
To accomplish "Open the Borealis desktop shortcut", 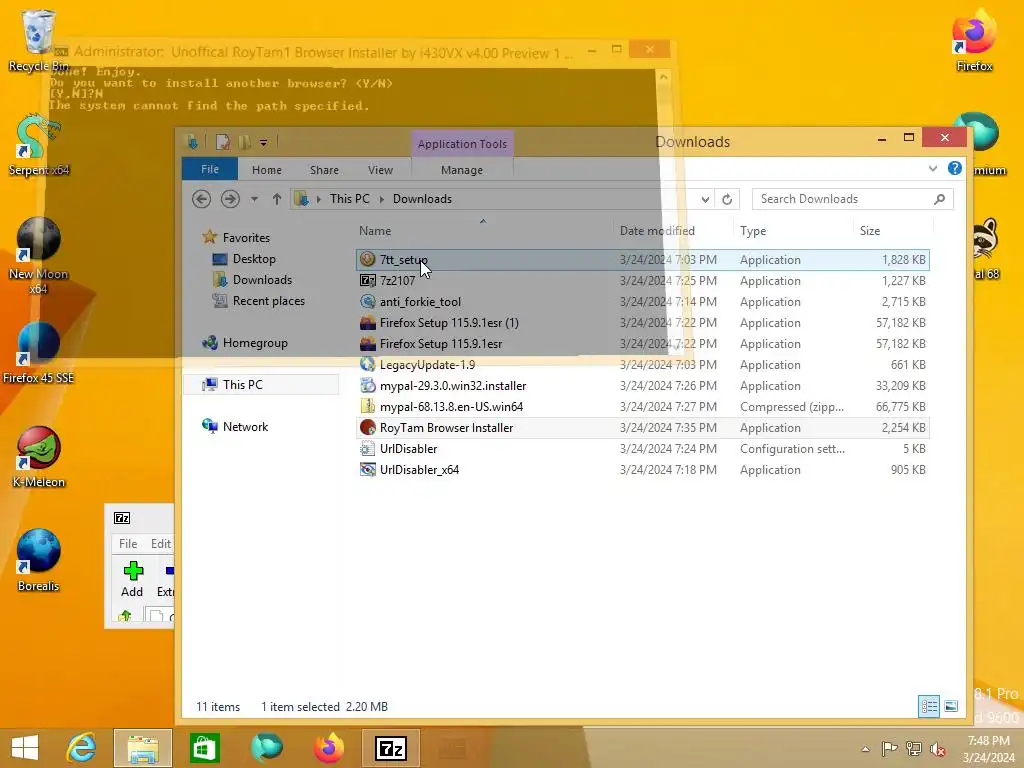I will (38, 560).
